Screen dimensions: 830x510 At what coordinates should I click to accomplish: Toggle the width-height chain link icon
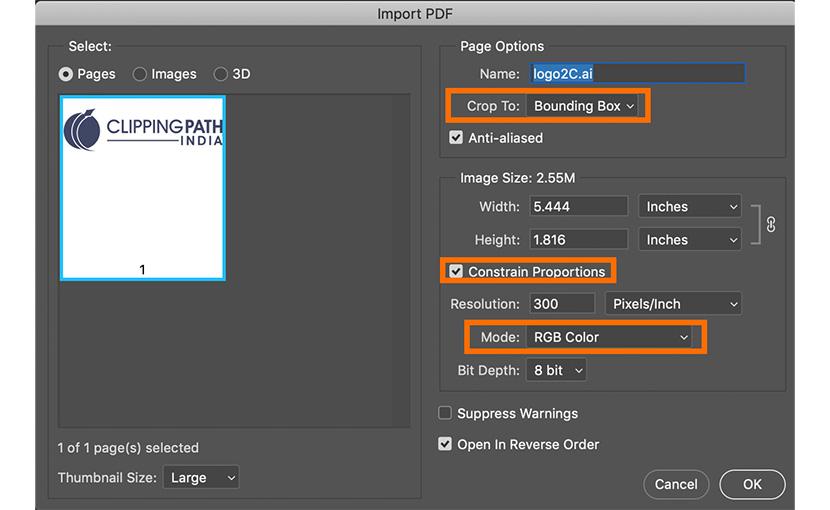[771, 224]
